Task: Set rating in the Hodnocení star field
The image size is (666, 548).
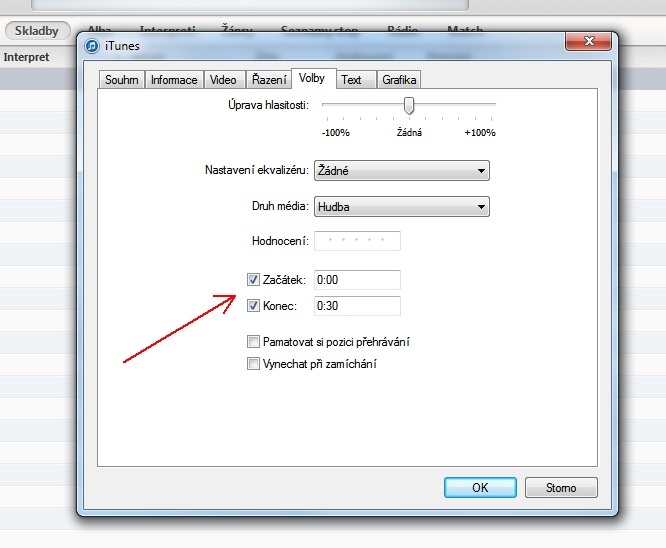Action: coord(357,241)
